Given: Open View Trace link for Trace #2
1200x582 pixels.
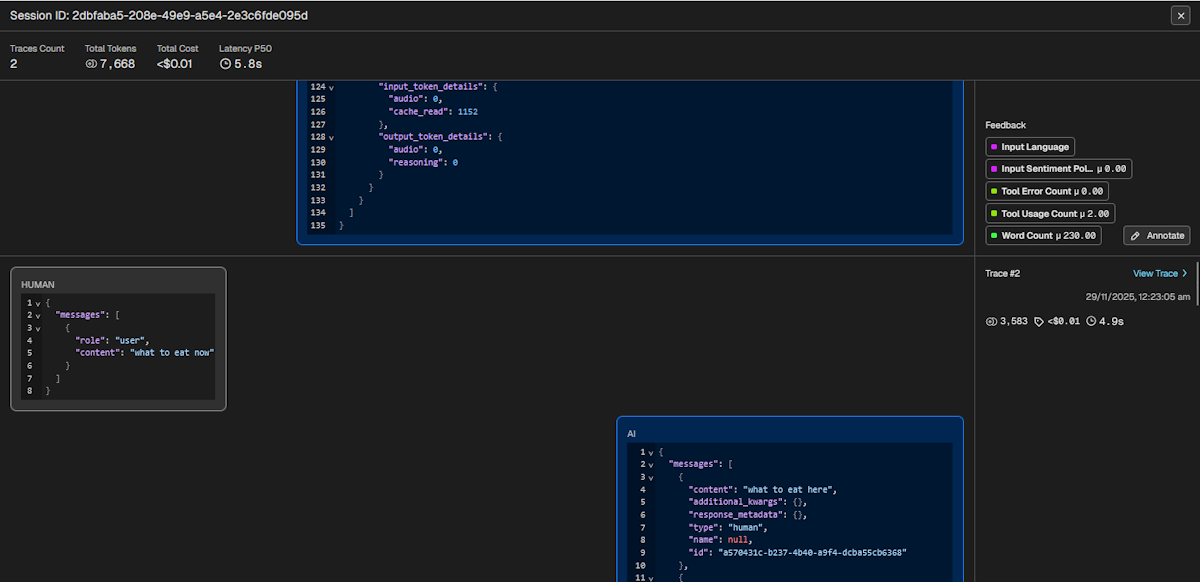Looking at the screenshot, I should pos(1155,273).
